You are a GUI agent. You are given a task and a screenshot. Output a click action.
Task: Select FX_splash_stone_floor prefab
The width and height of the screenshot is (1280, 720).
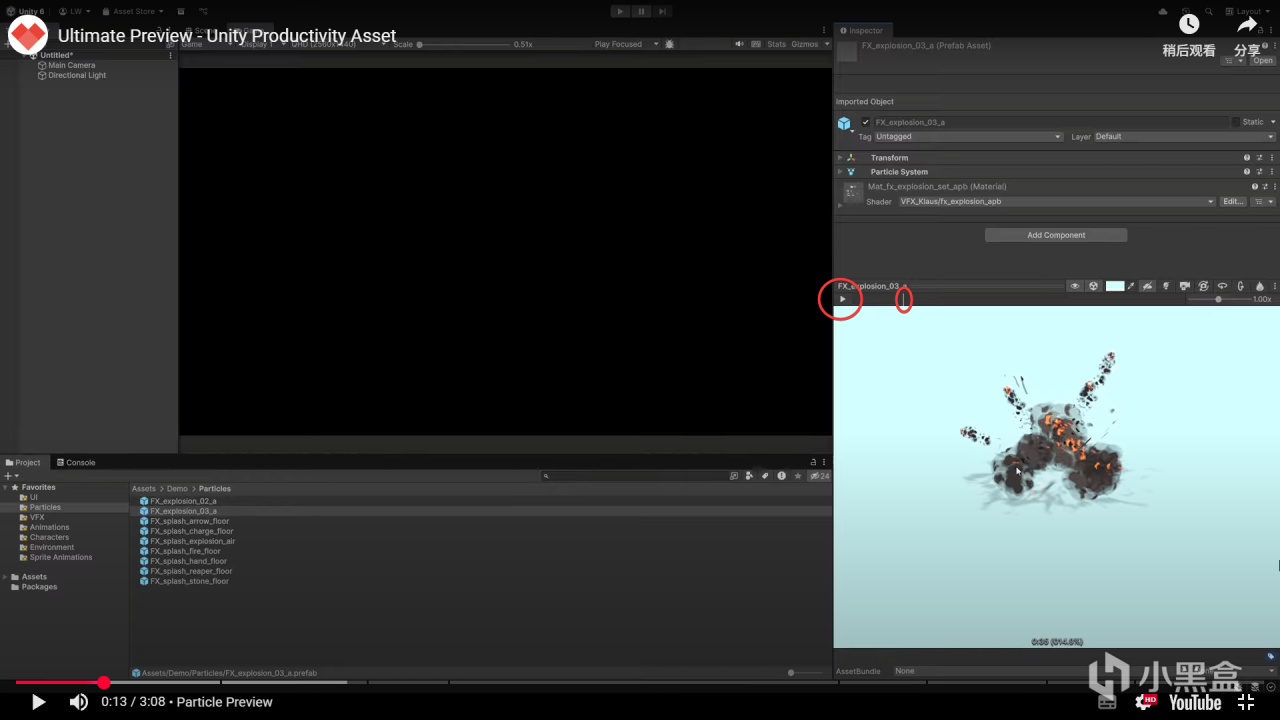(x=189, y=581)
